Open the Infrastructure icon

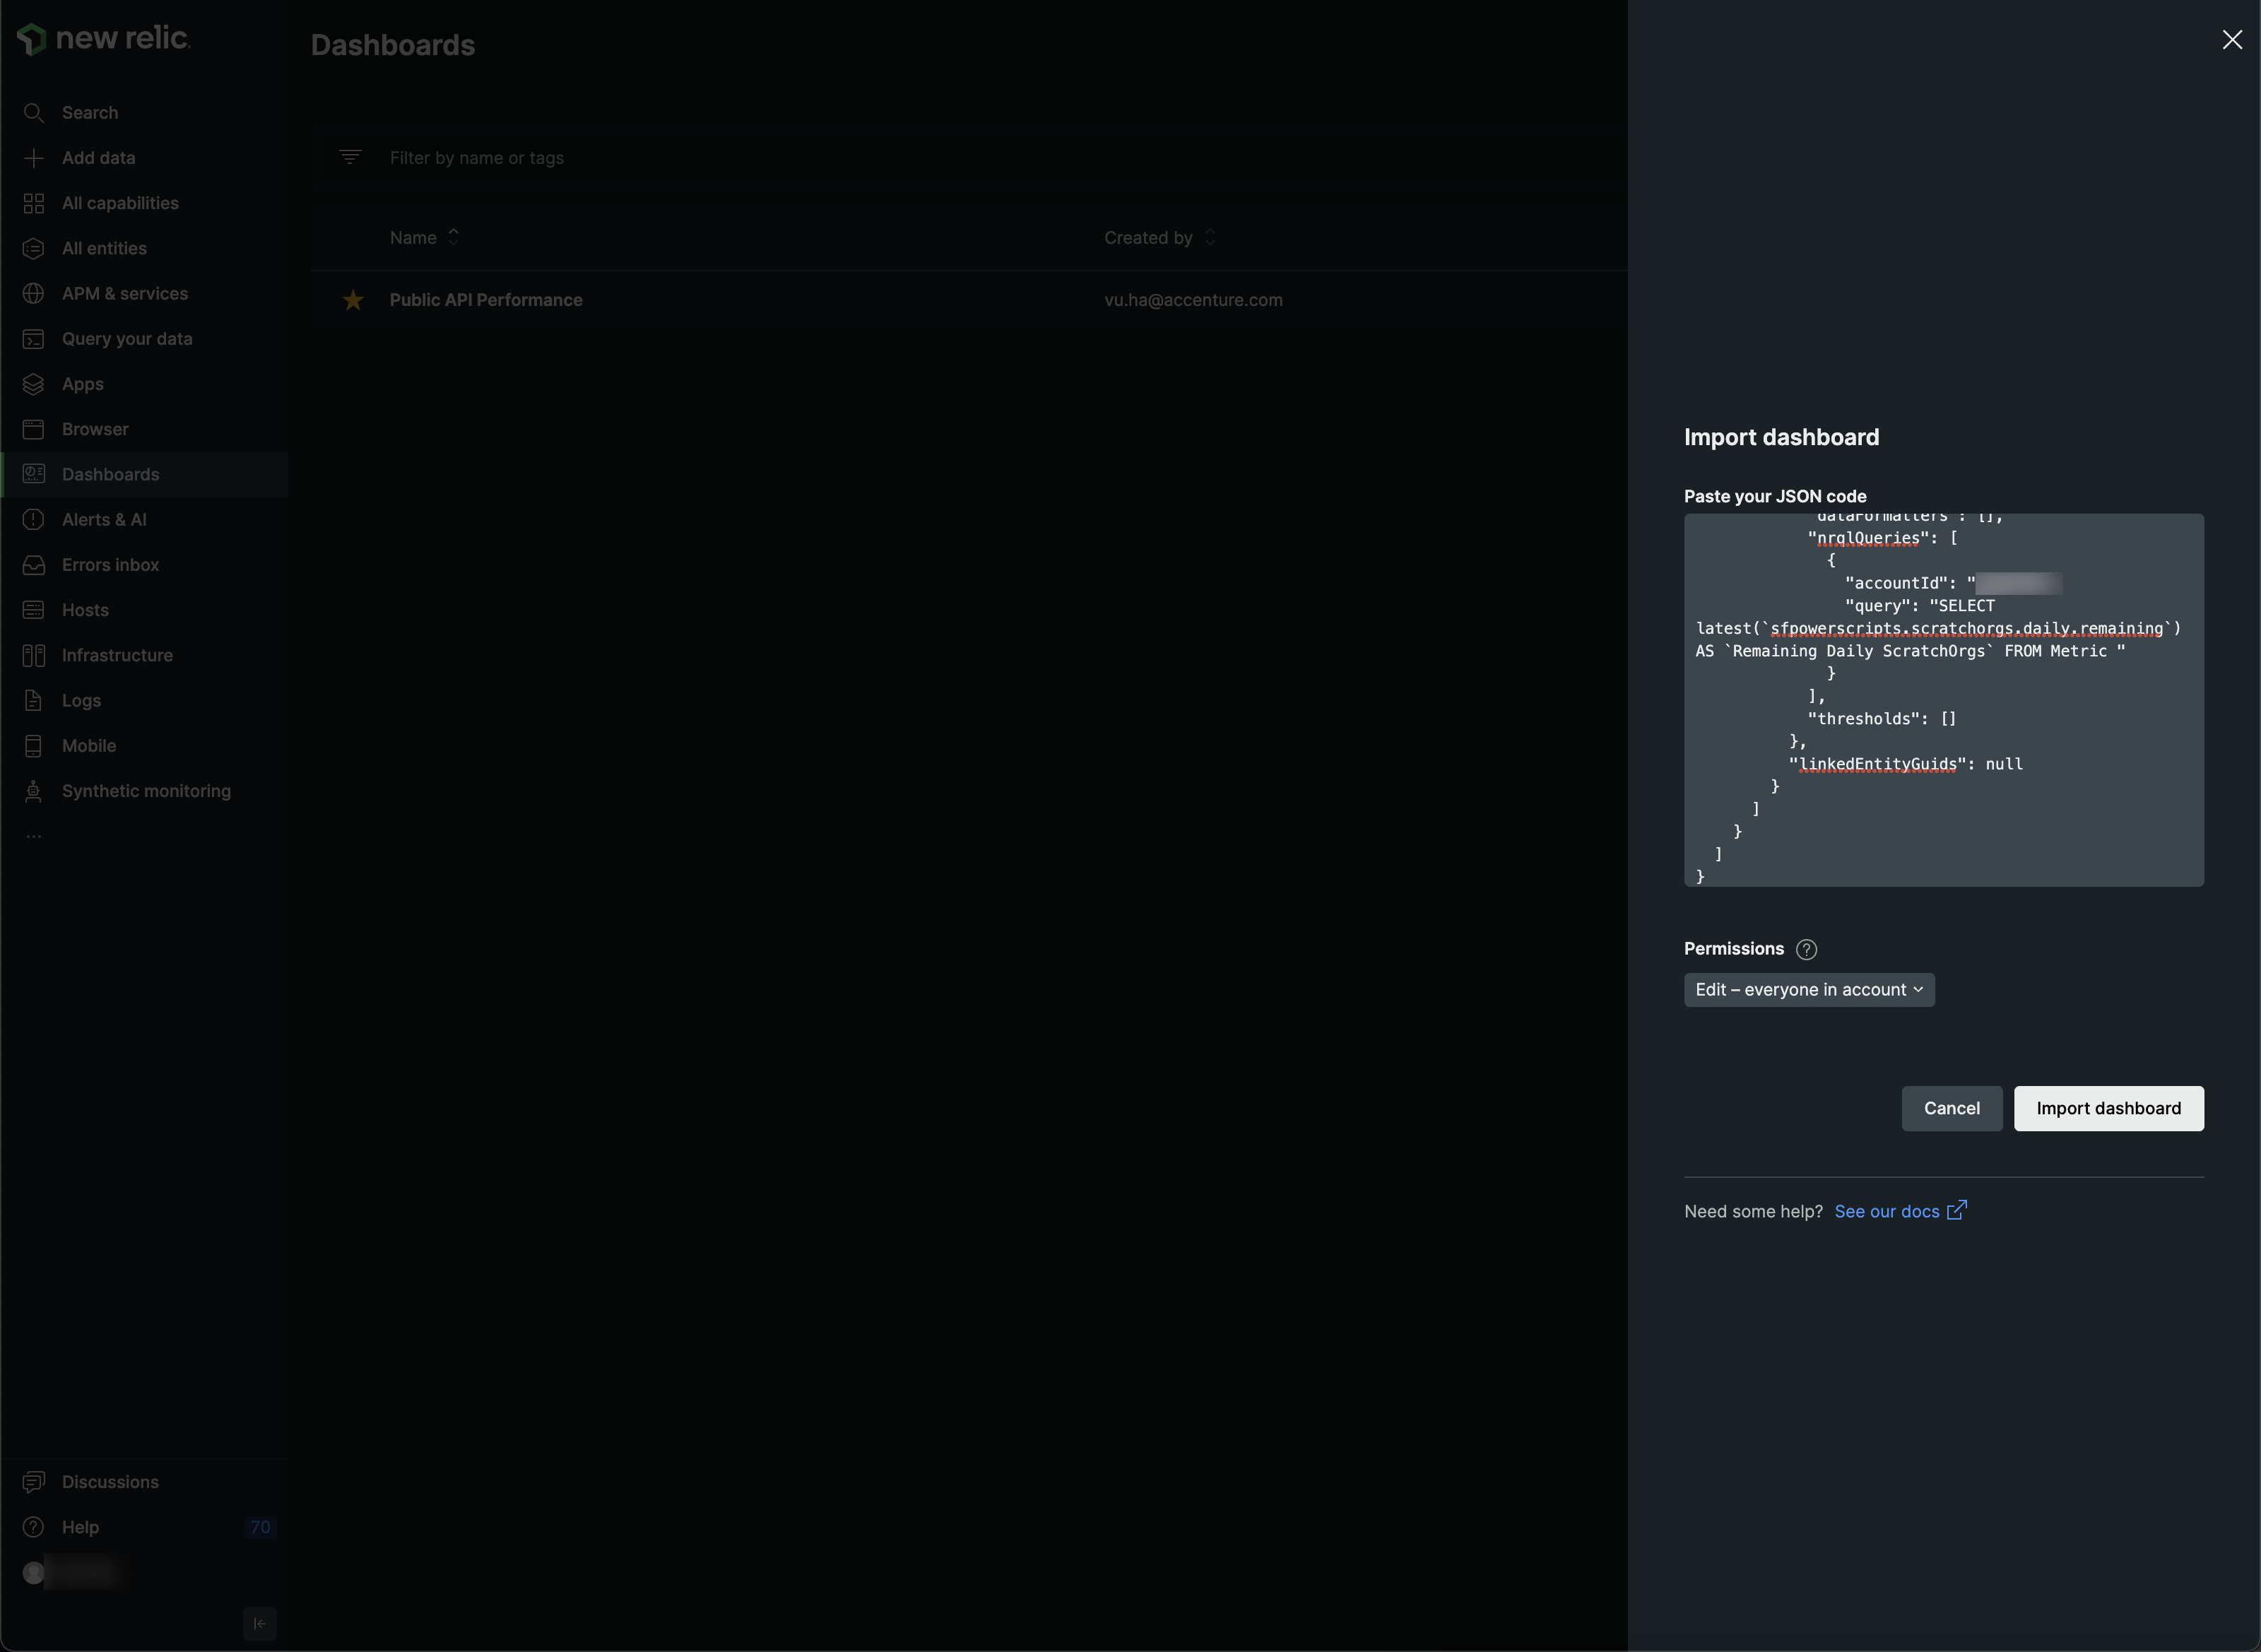33,655
